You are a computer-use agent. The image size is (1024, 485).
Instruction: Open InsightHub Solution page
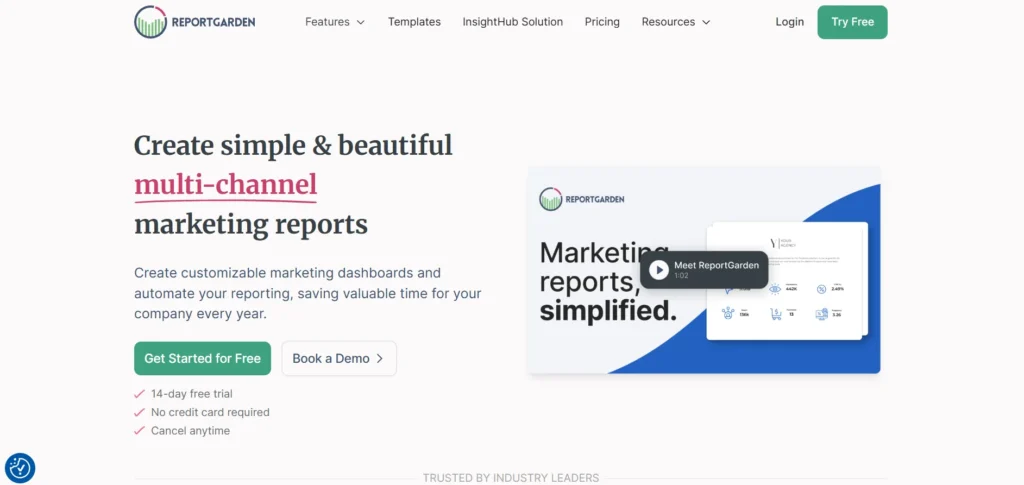[x=513, y=22]
